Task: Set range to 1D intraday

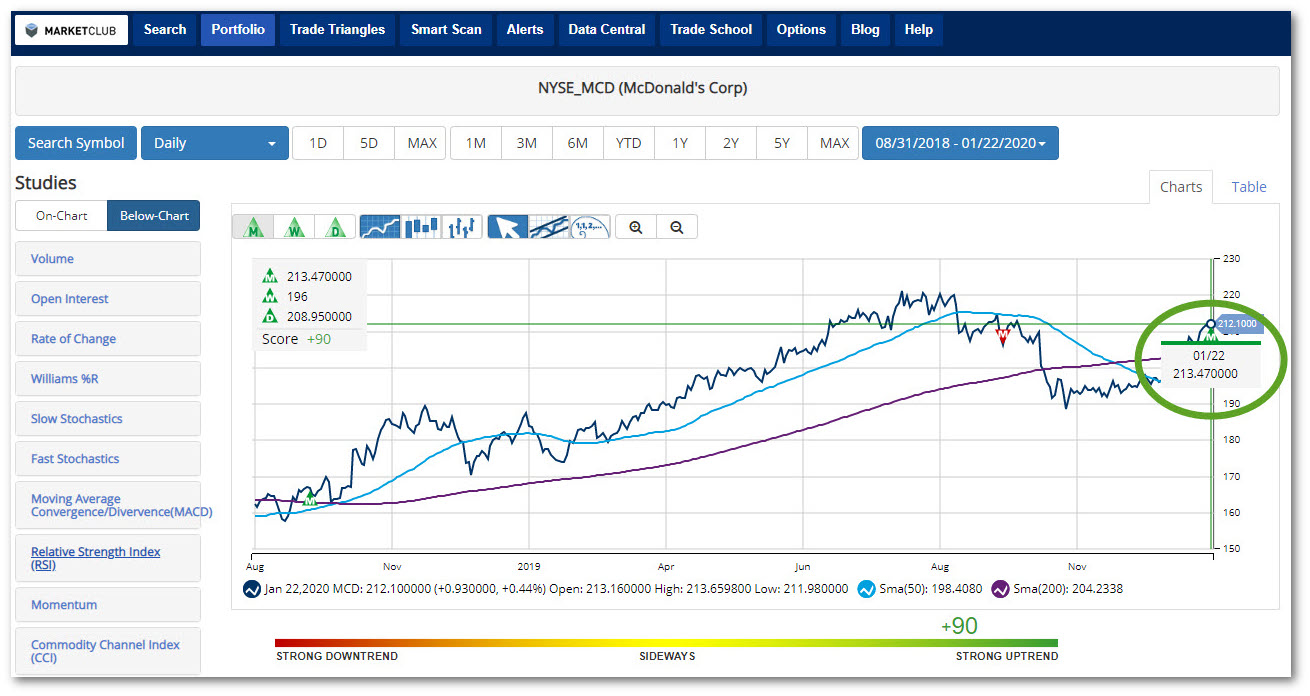Action: [318, 143]
